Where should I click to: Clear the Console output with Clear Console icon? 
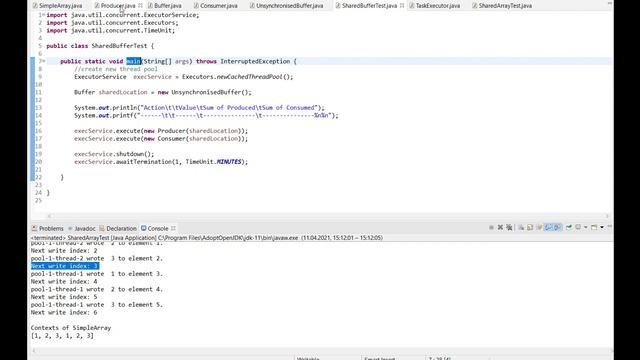coord(521,227)
